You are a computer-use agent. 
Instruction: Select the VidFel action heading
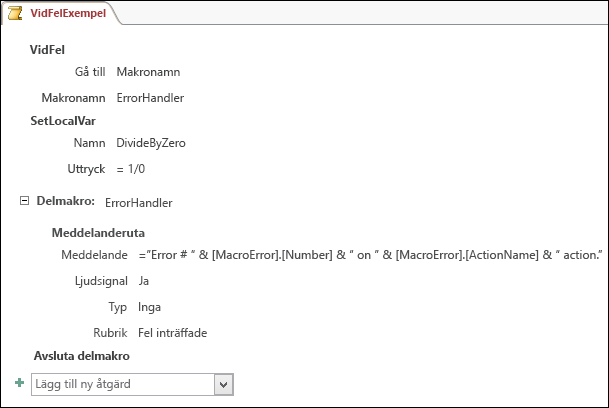47,50
